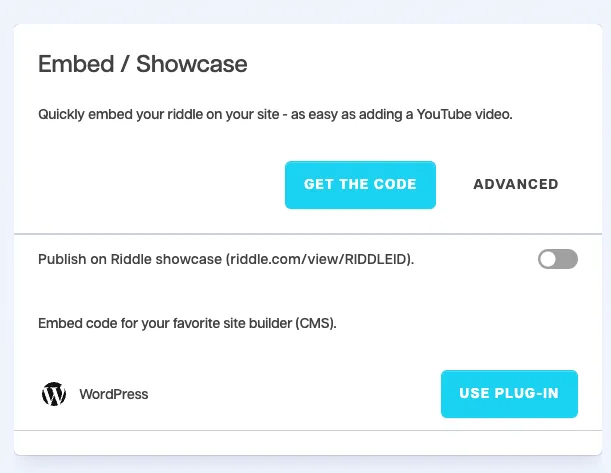Screen dimensions: 611x473
Task: Click the WordPress logo icon
Action: tap(54, 394)
